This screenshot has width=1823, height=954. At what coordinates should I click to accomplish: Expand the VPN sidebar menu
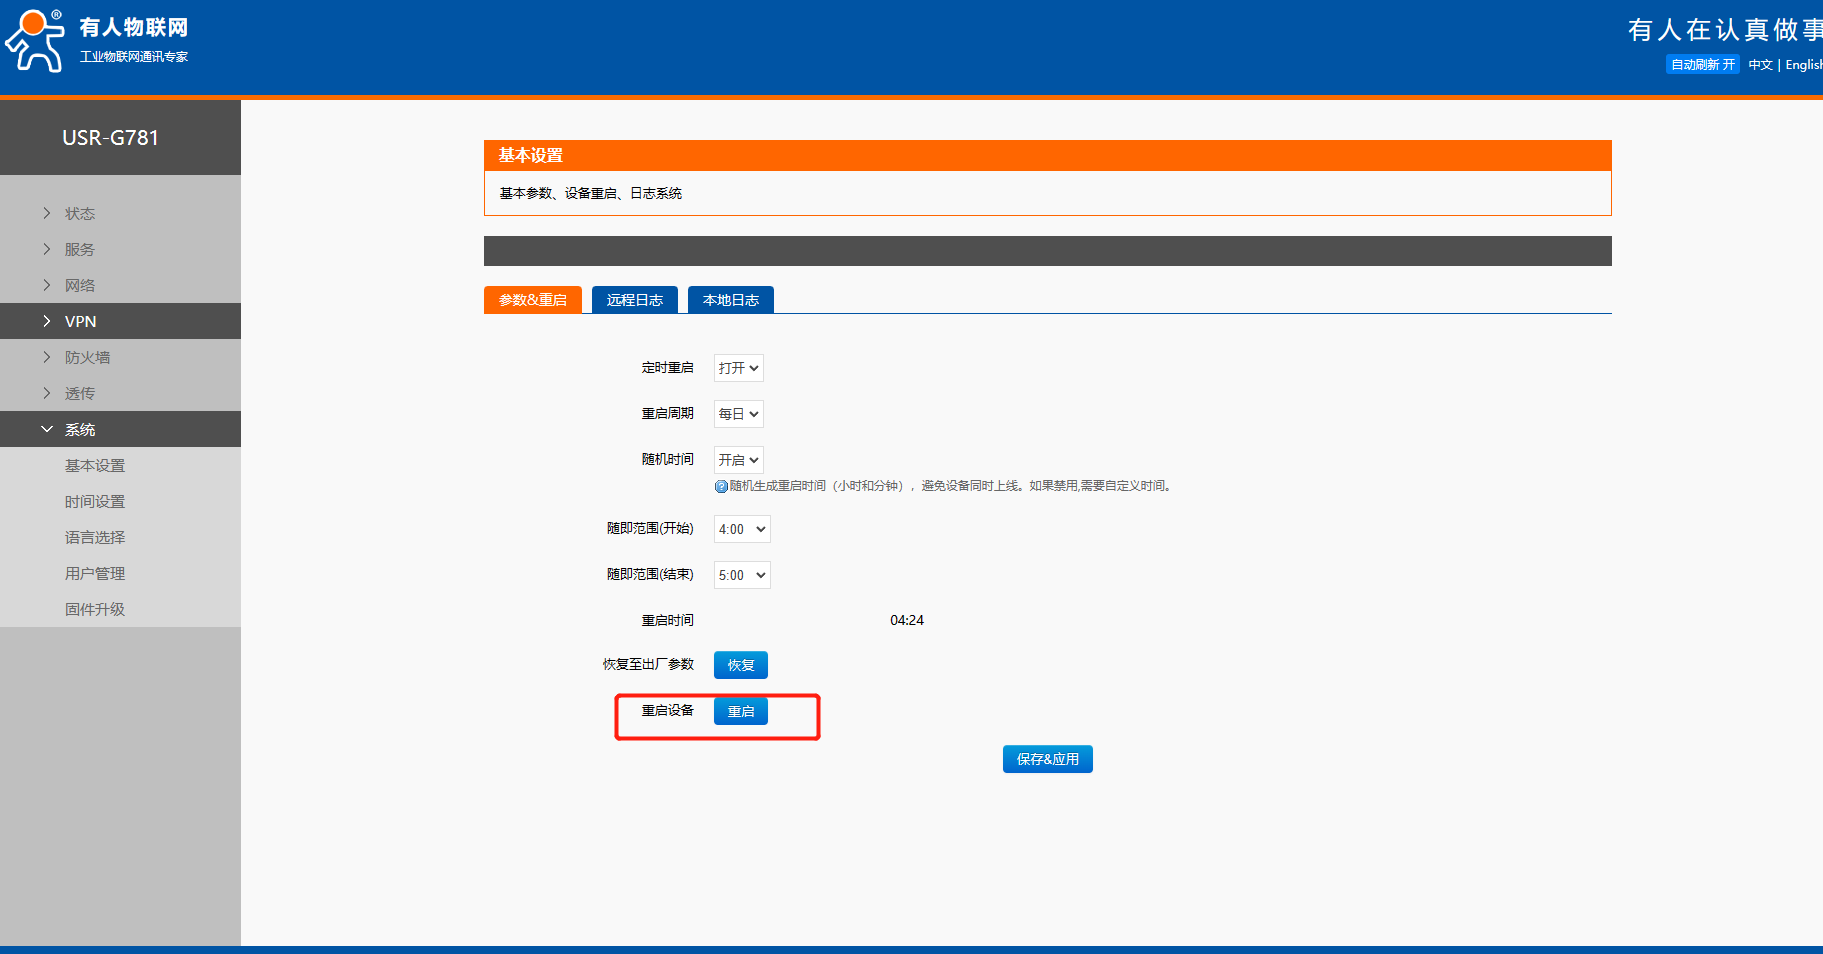click(x=80, y=321)
